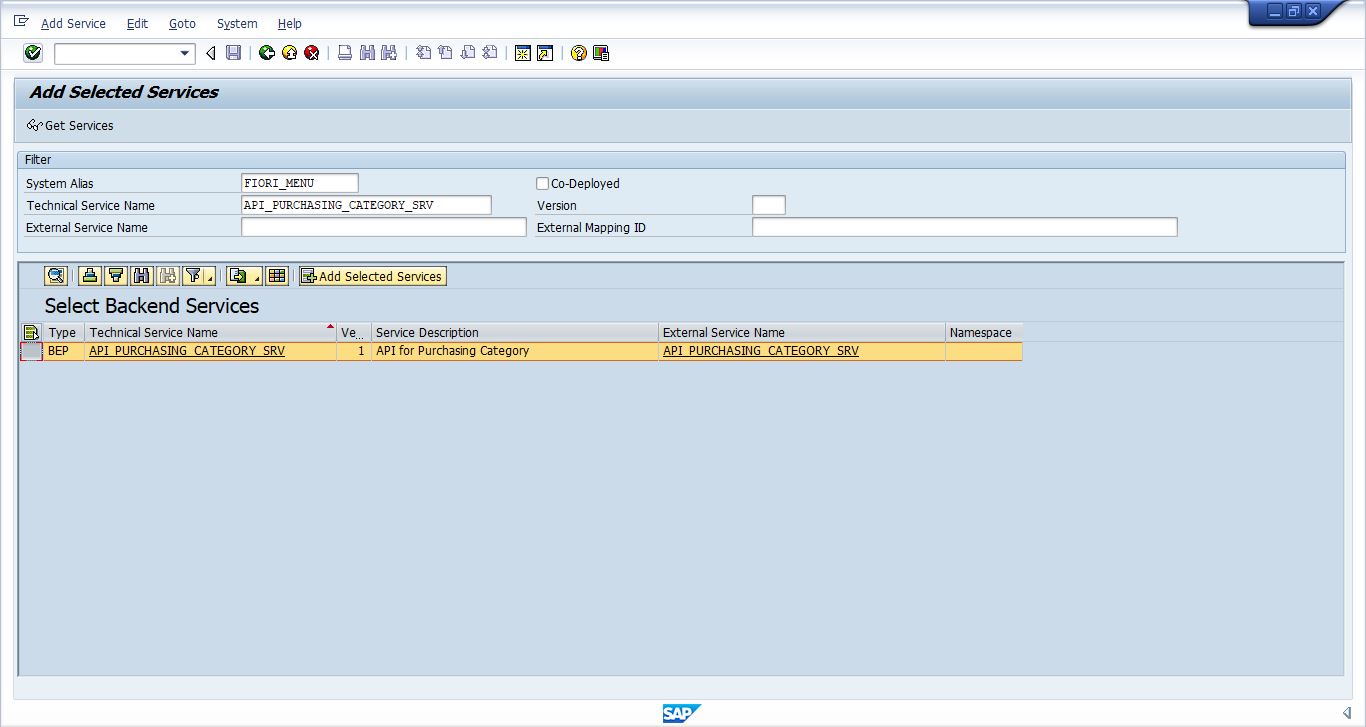Viewport: 1366px width, 727px height.
Task: Open the Set Filter dropdown arrow
Action: pos(210,278)
